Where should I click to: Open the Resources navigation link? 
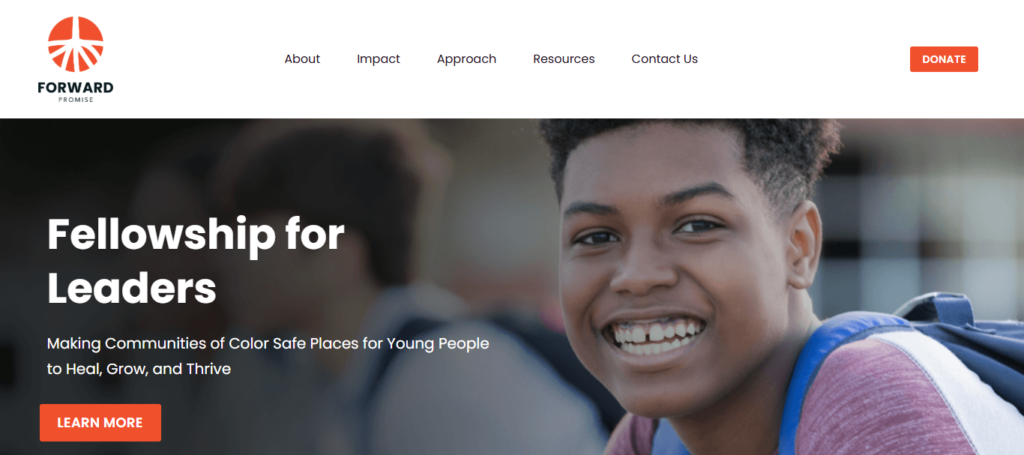564,59
